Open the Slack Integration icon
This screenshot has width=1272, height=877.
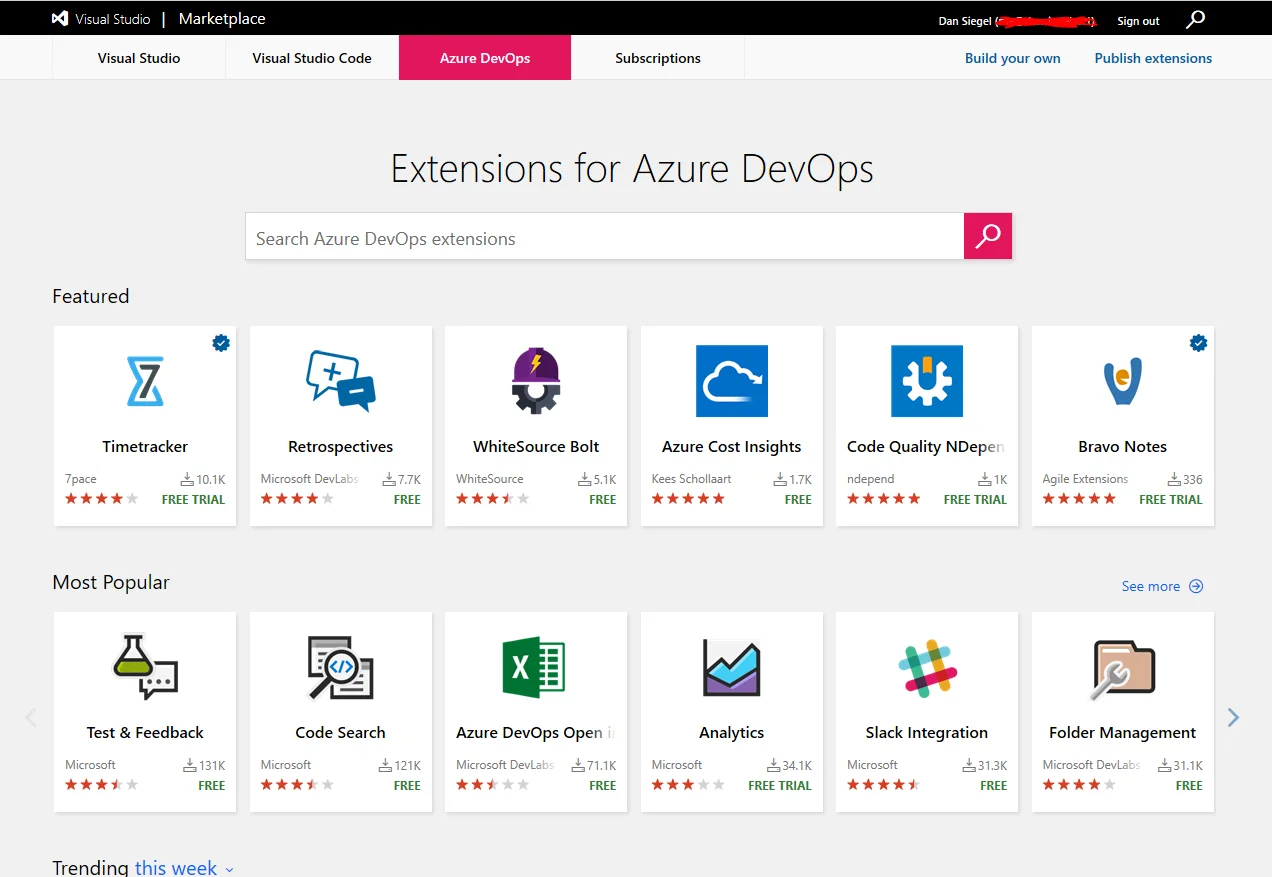point(927,667)
